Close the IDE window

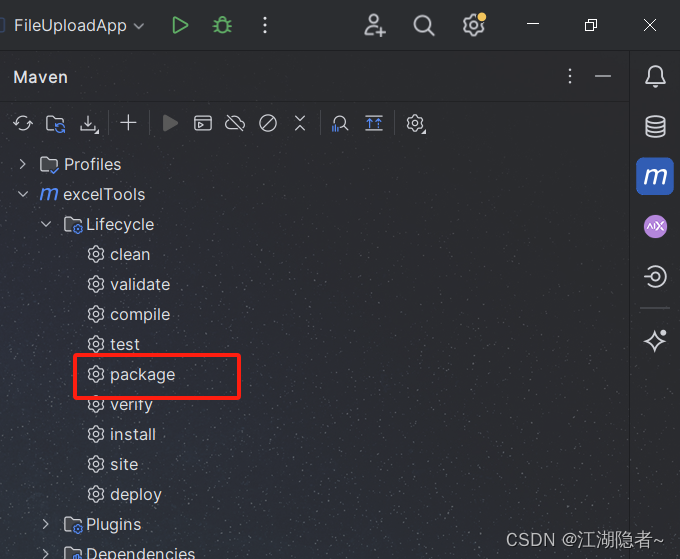click(x=650, y=25)
